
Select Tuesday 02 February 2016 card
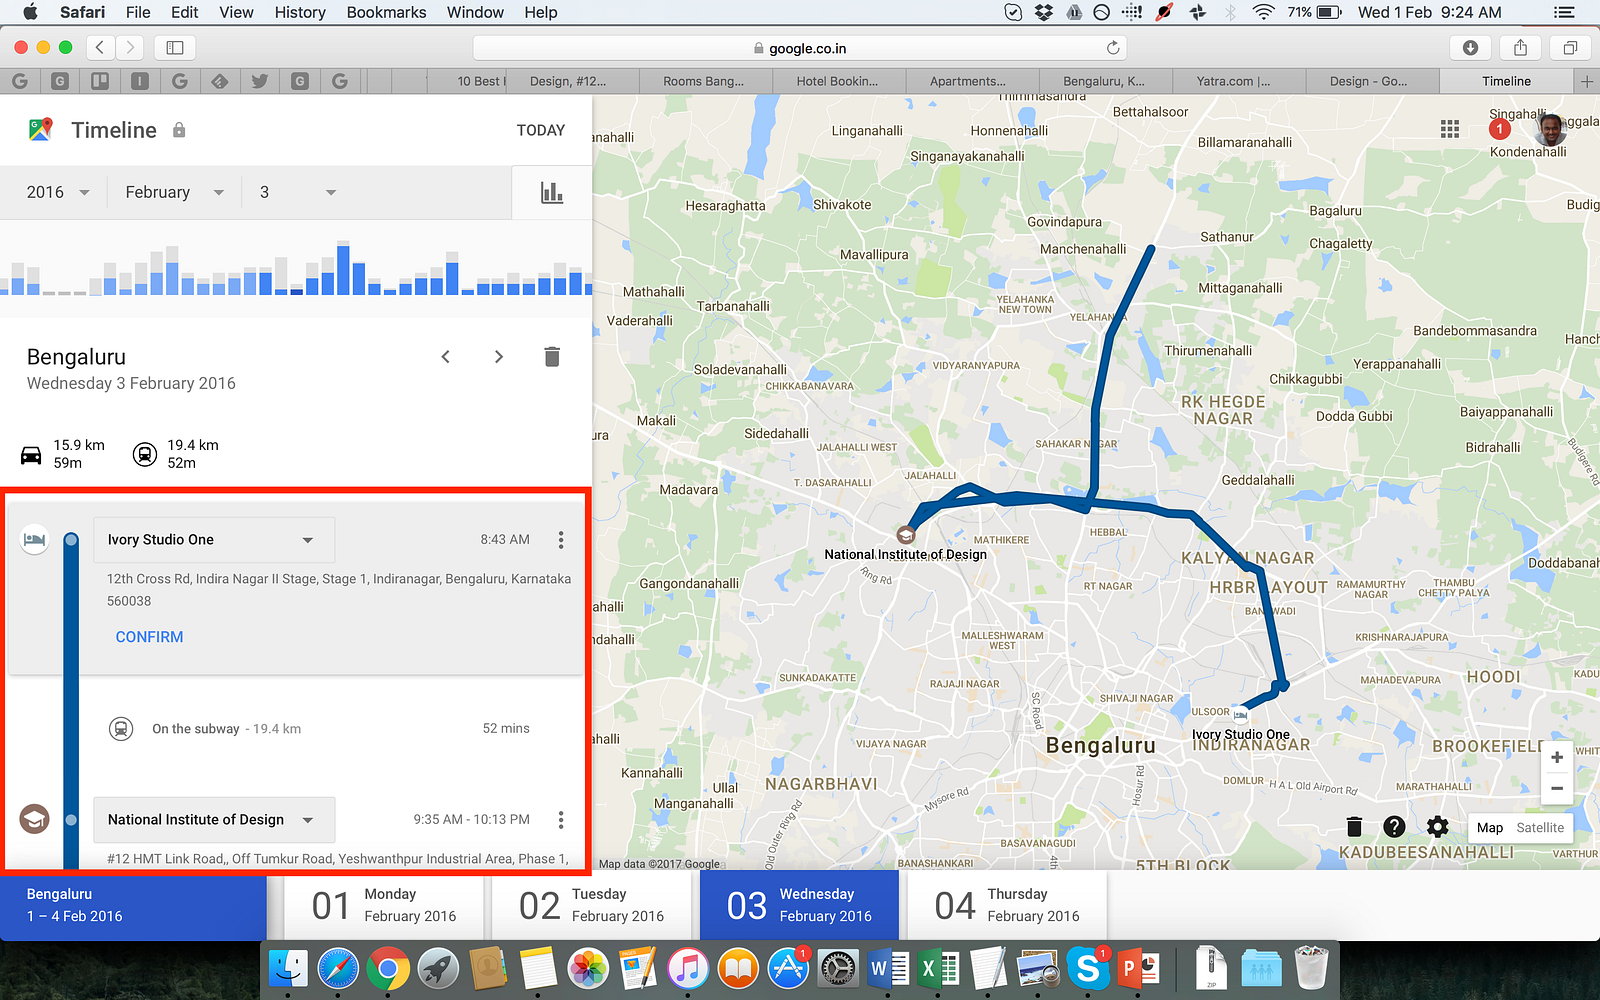[x=592, y=905]
